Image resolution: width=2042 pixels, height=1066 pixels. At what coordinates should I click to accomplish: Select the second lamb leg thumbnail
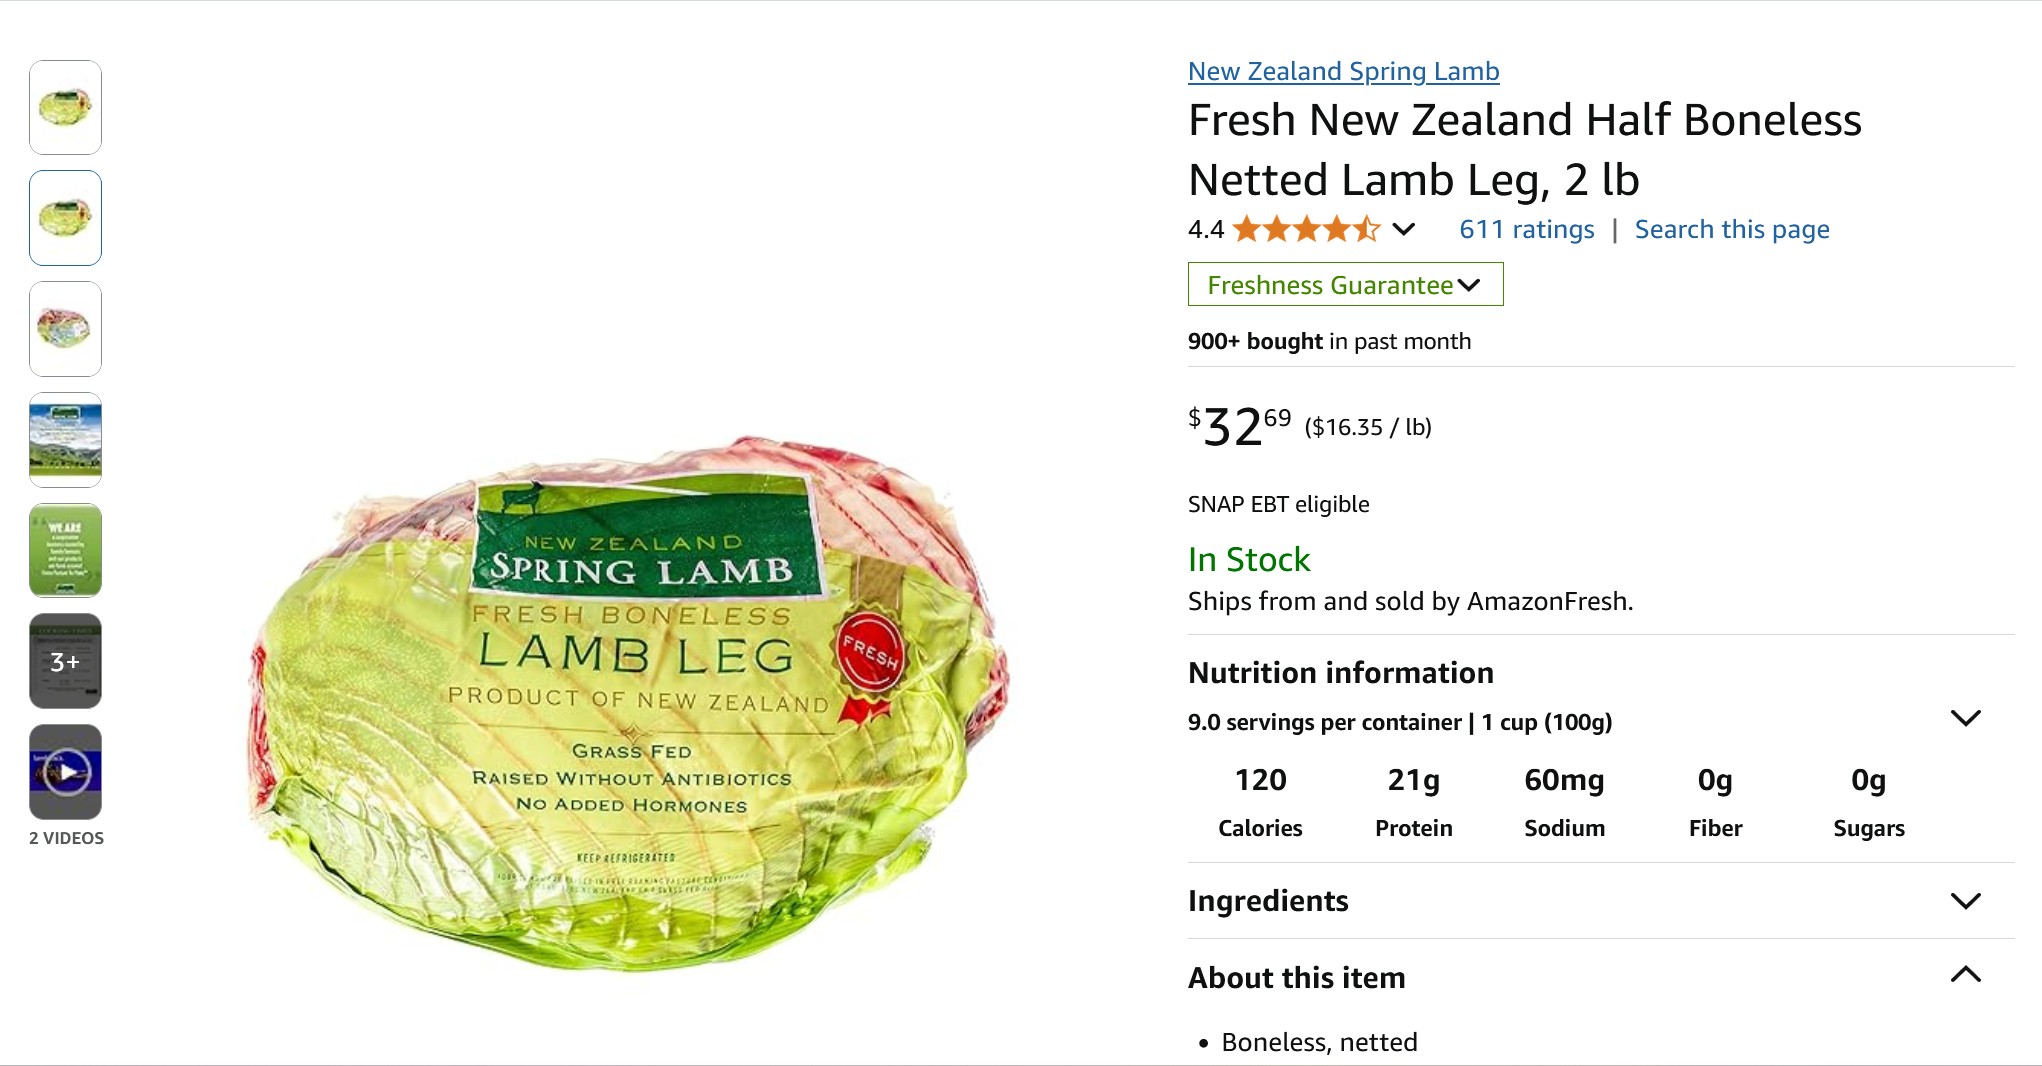pos(66,218)
